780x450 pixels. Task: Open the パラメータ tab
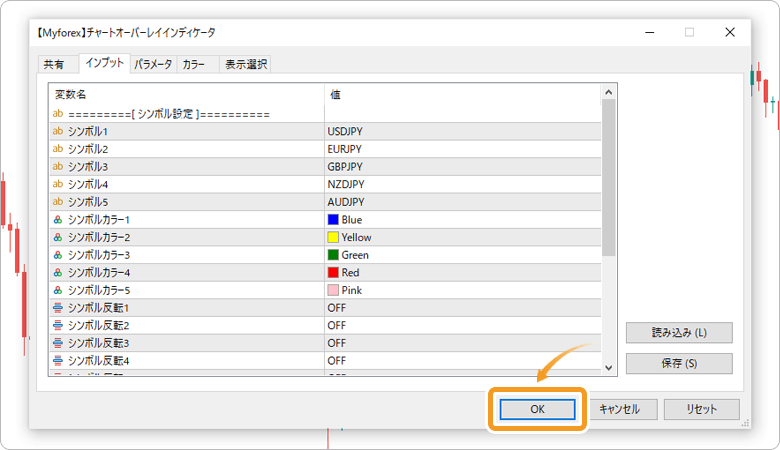(153, 64)
